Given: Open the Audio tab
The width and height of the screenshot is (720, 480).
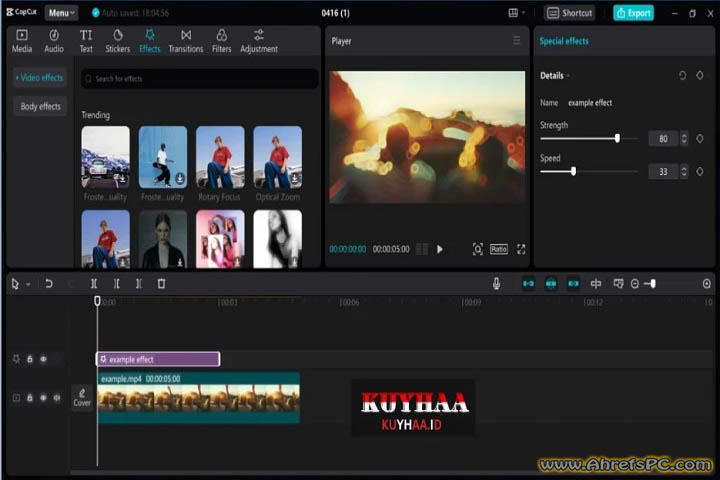Looking at the screenshot, I should [x=54, y=41].
